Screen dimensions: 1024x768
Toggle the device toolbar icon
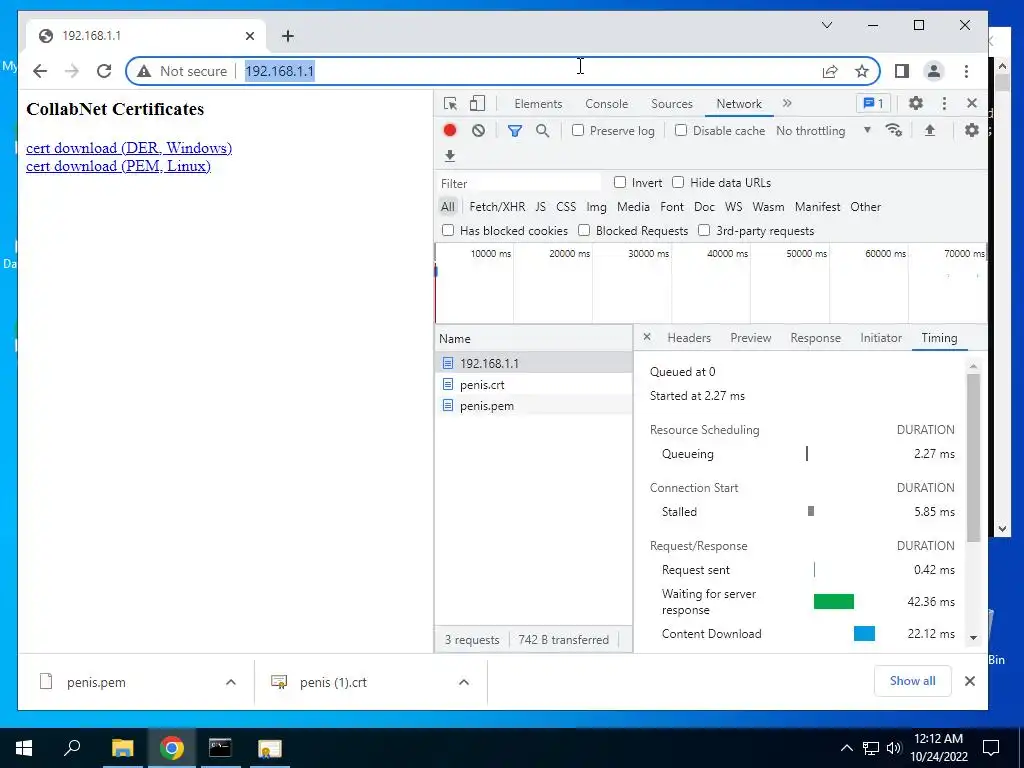click(477, 104)
